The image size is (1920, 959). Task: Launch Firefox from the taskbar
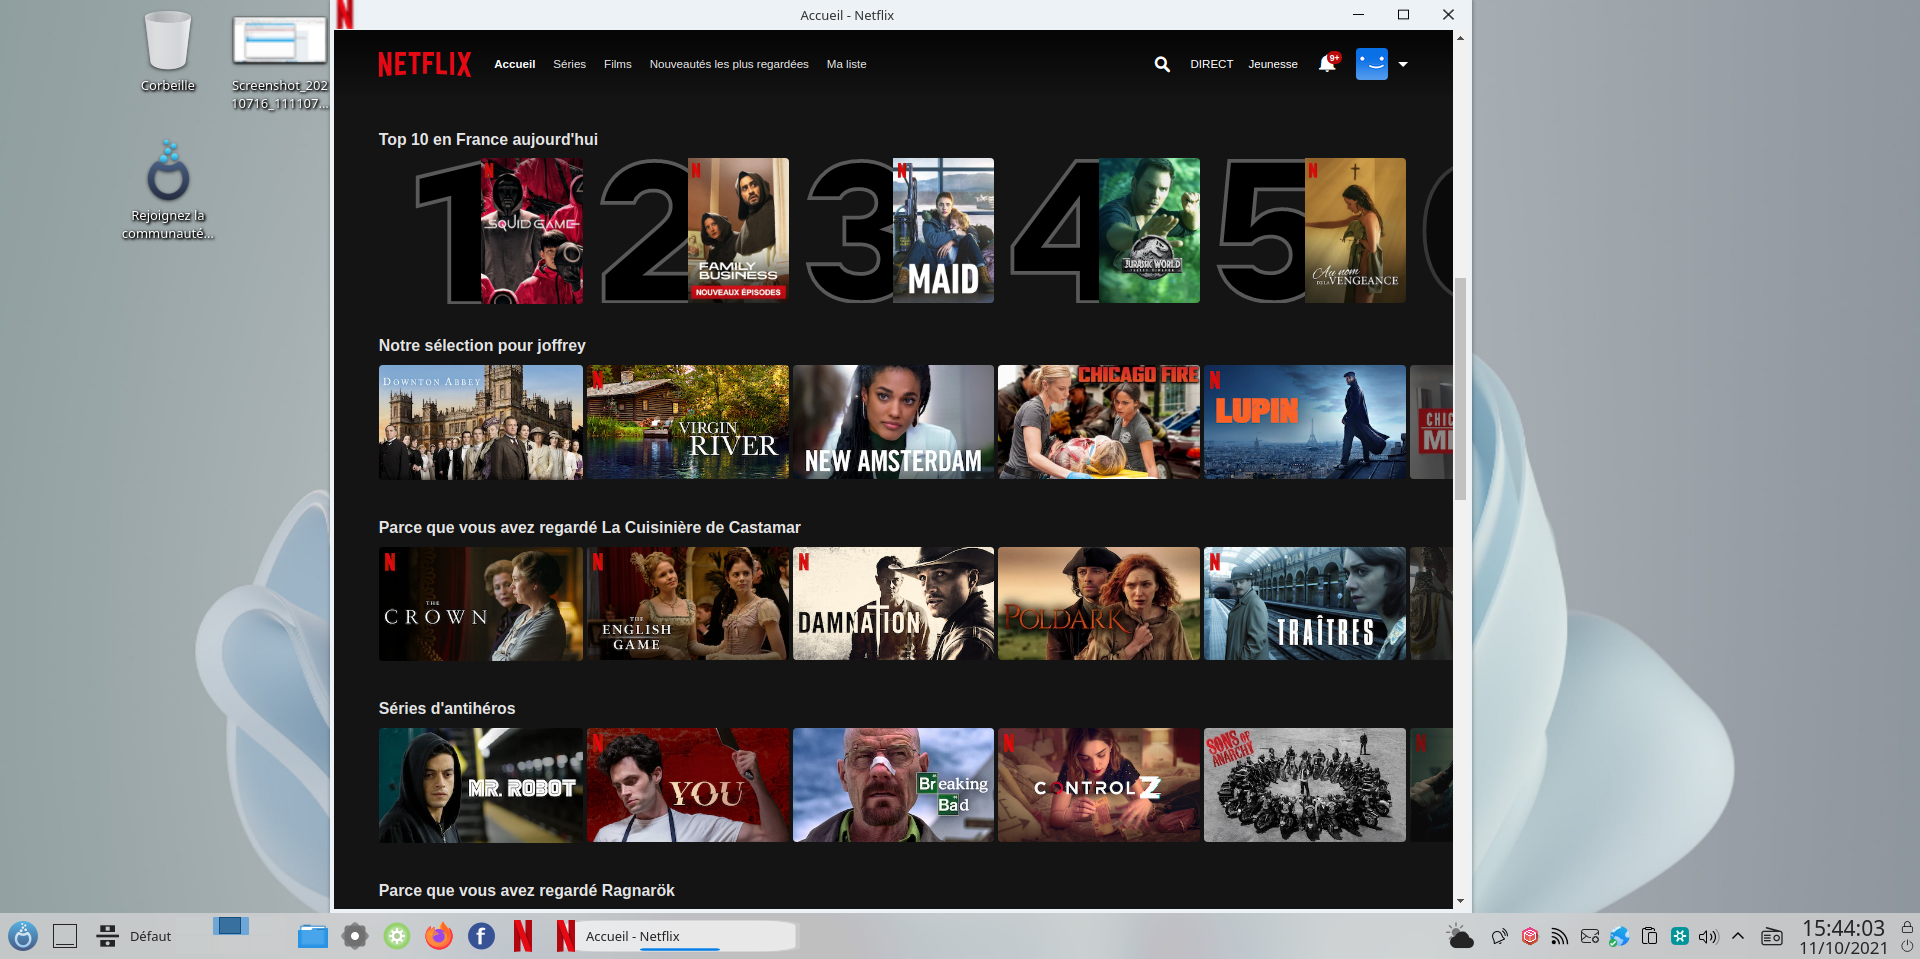coord(439,936)
